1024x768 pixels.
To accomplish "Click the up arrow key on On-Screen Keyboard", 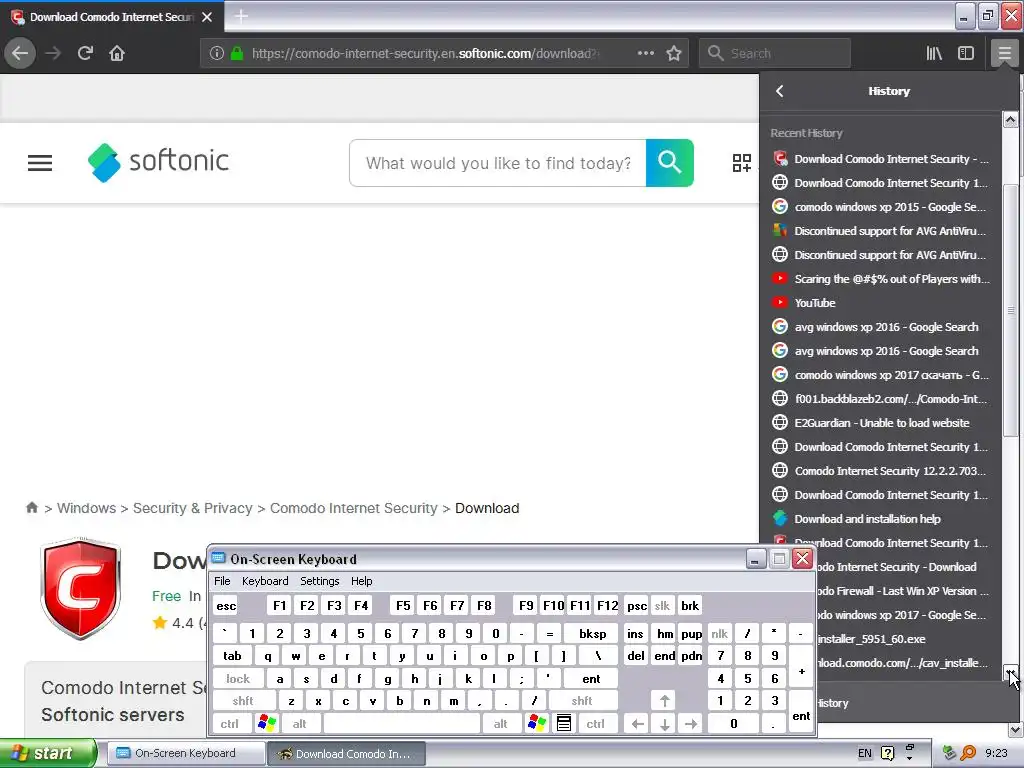I will pos(665,701).
